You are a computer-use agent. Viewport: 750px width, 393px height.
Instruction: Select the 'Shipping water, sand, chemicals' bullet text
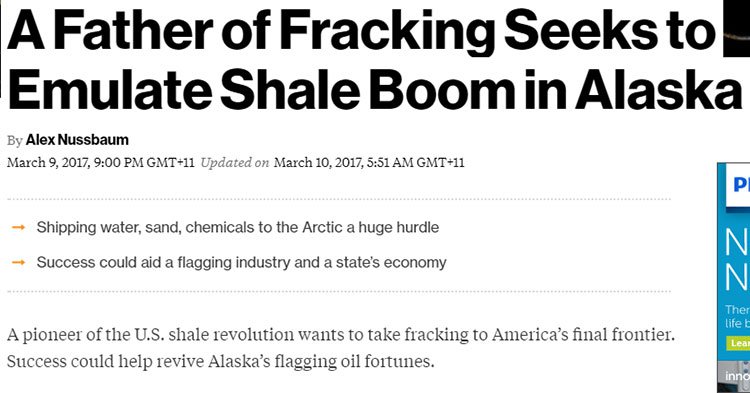tap(238, 228)
